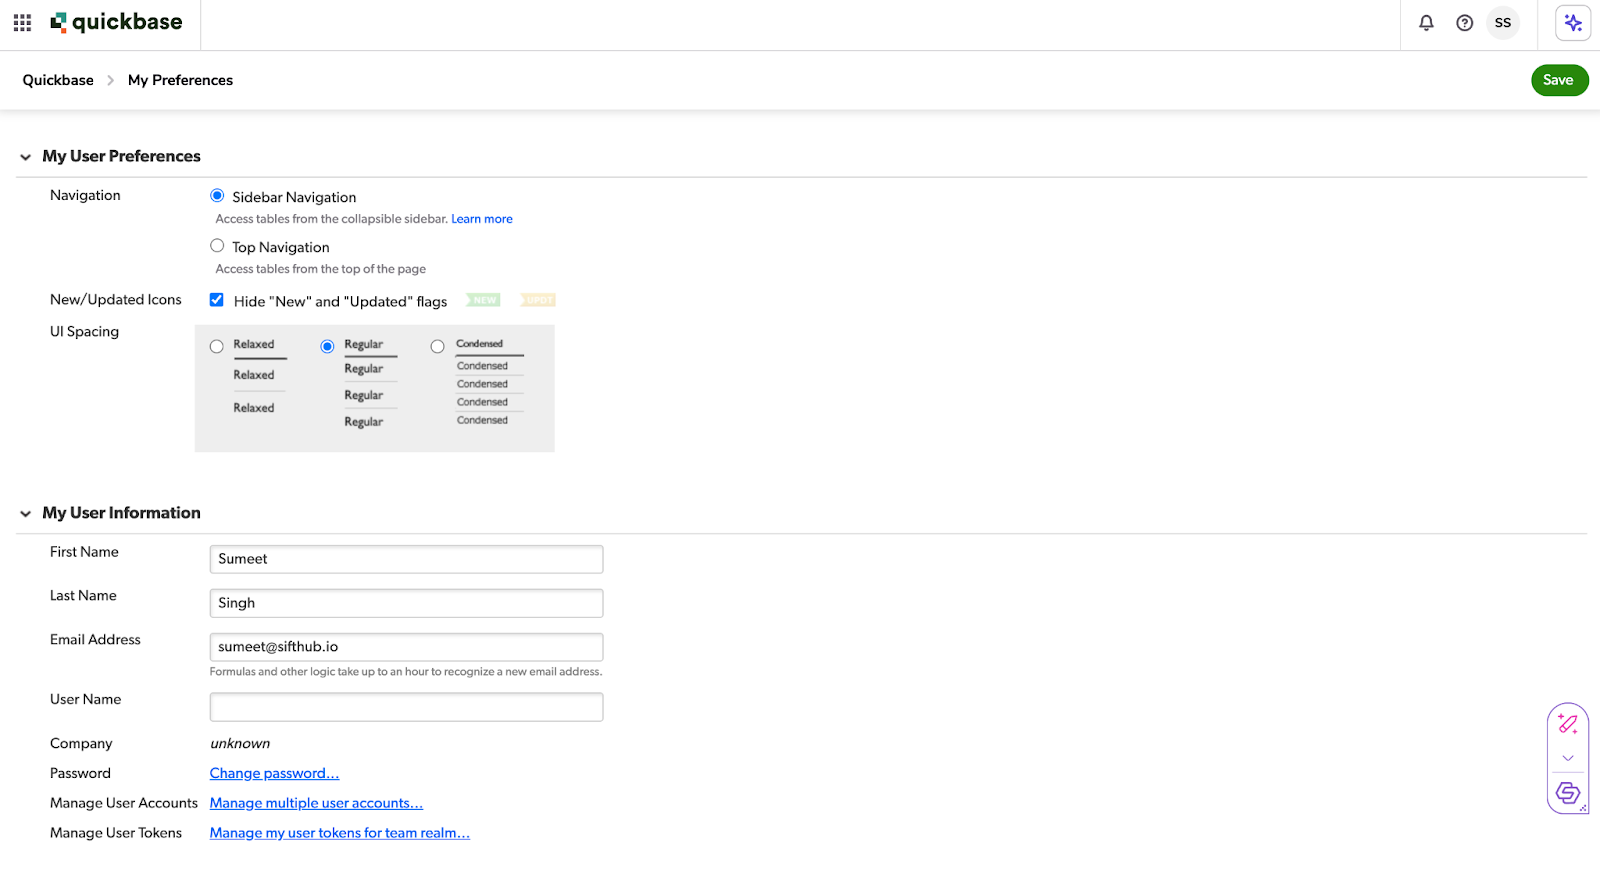Image resolution: width=1600 pixels, height=878 pixels.
Task: Click the User Name input field
Action: (406, 707)
